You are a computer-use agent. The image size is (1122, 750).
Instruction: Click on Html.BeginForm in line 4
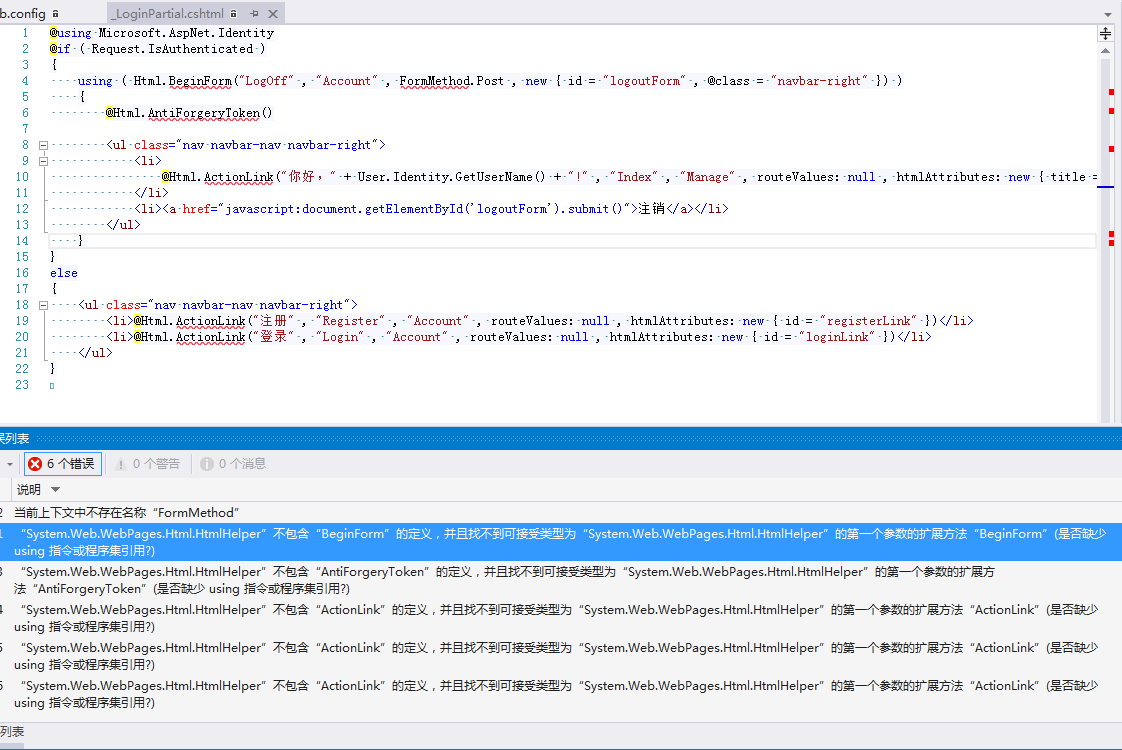tap(182, 81)
